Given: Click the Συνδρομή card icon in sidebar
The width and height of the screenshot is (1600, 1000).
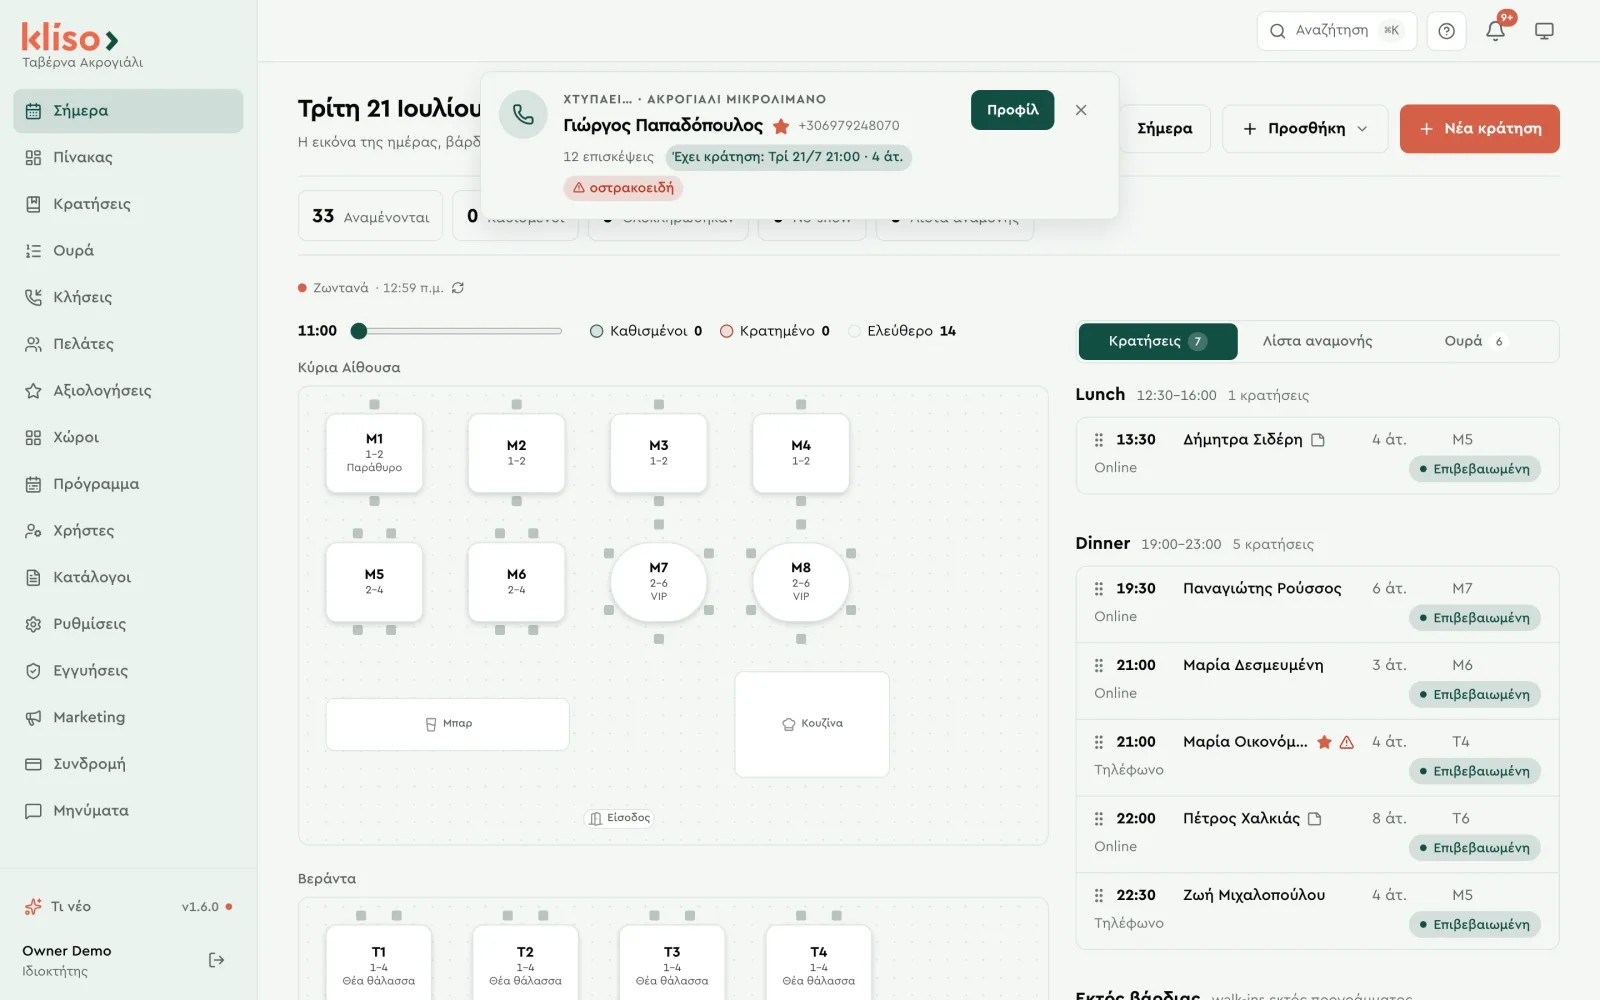Looking at the screenshot, I should coord(33,764).
